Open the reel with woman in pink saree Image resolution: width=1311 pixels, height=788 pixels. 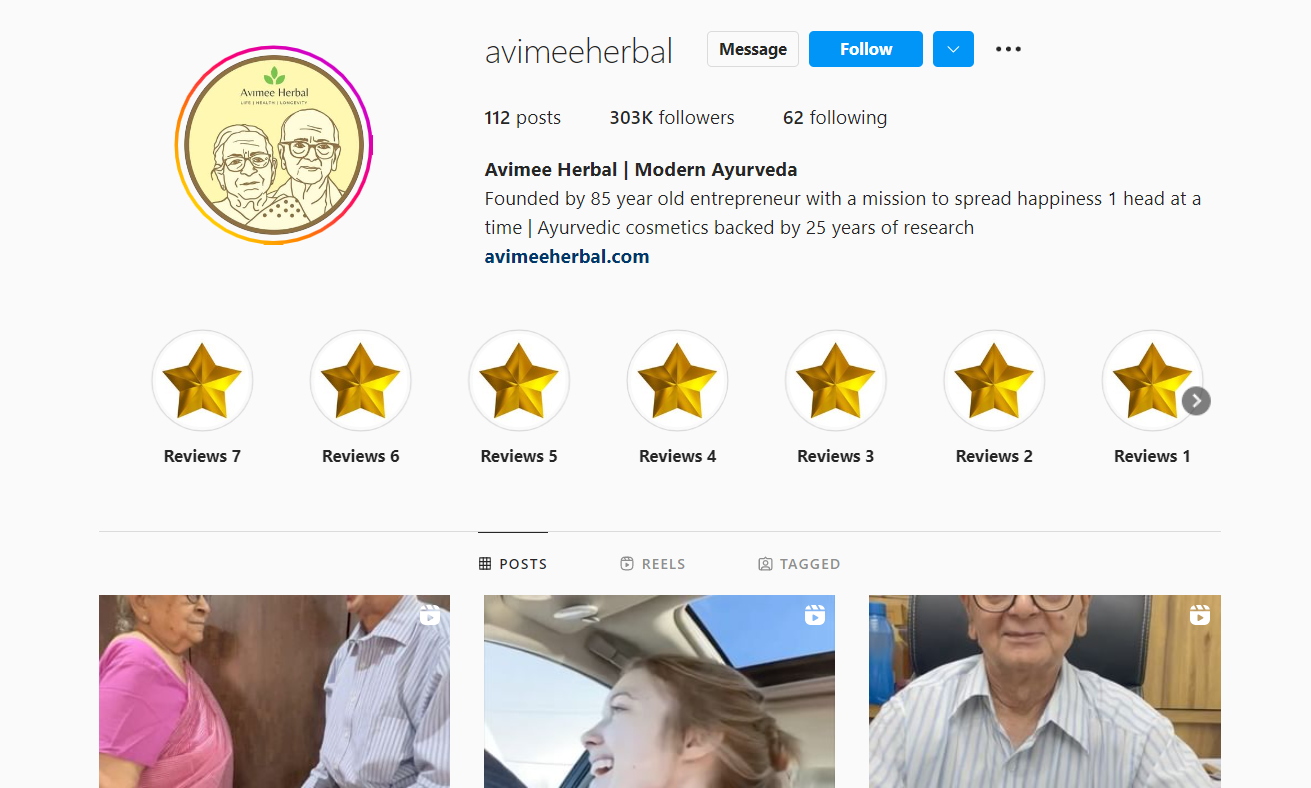point(274,691)
